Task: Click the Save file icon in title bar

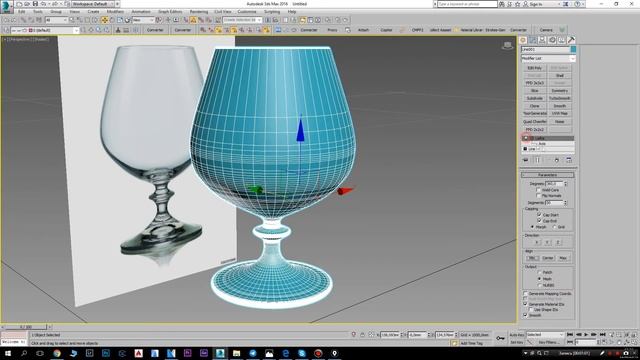Action: click(35, 4)
